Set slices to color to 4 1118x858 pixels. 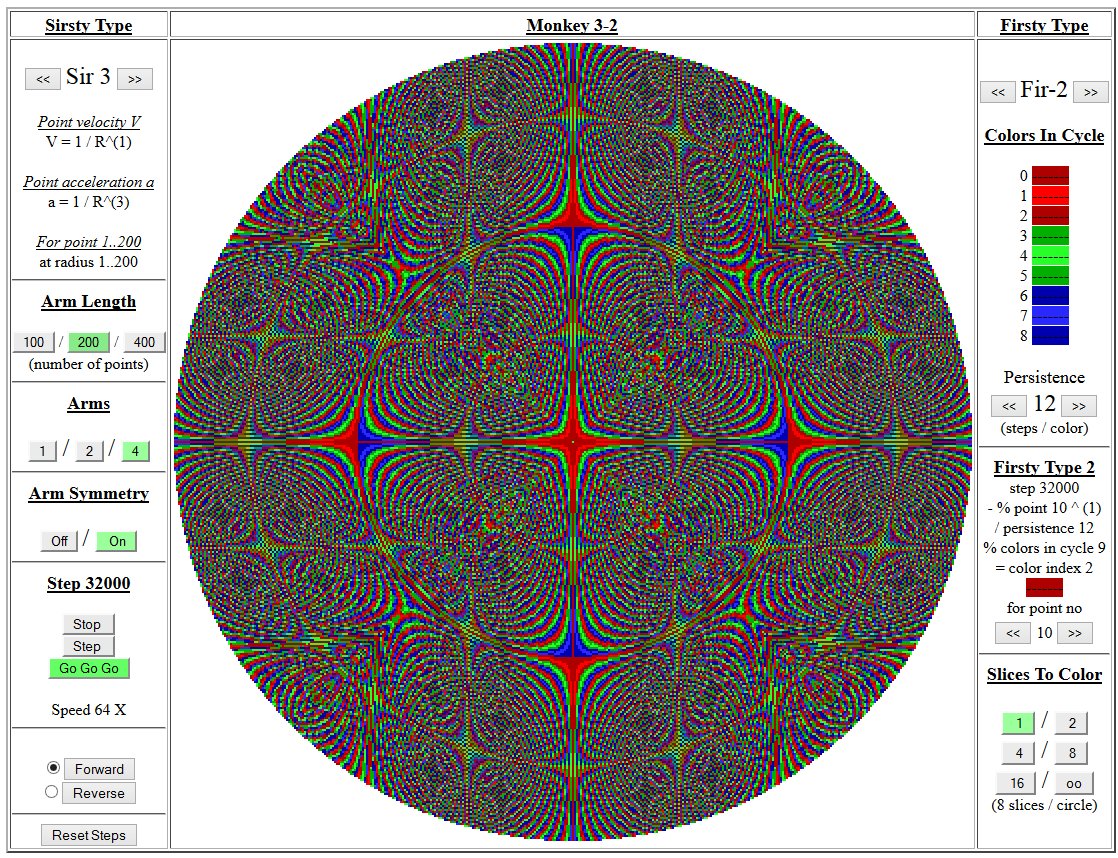[x=1018, y=753]
